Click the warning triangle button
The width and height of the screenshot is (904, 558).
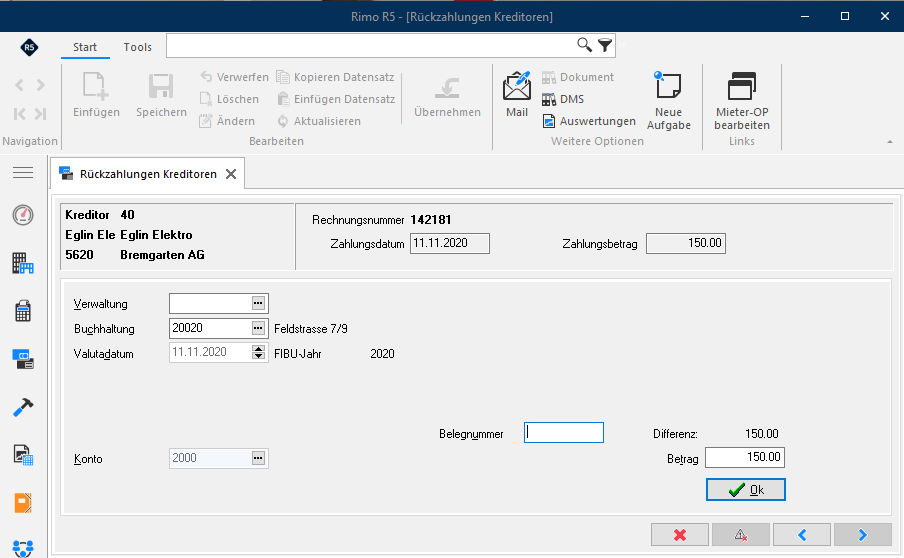[x=741, y=535]
